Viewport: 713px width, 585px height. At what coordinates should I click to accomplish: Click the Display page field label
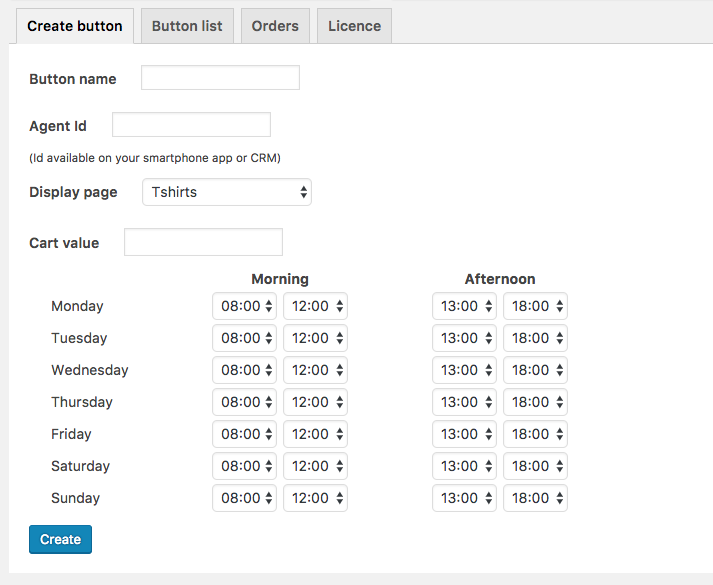point(73,192)
